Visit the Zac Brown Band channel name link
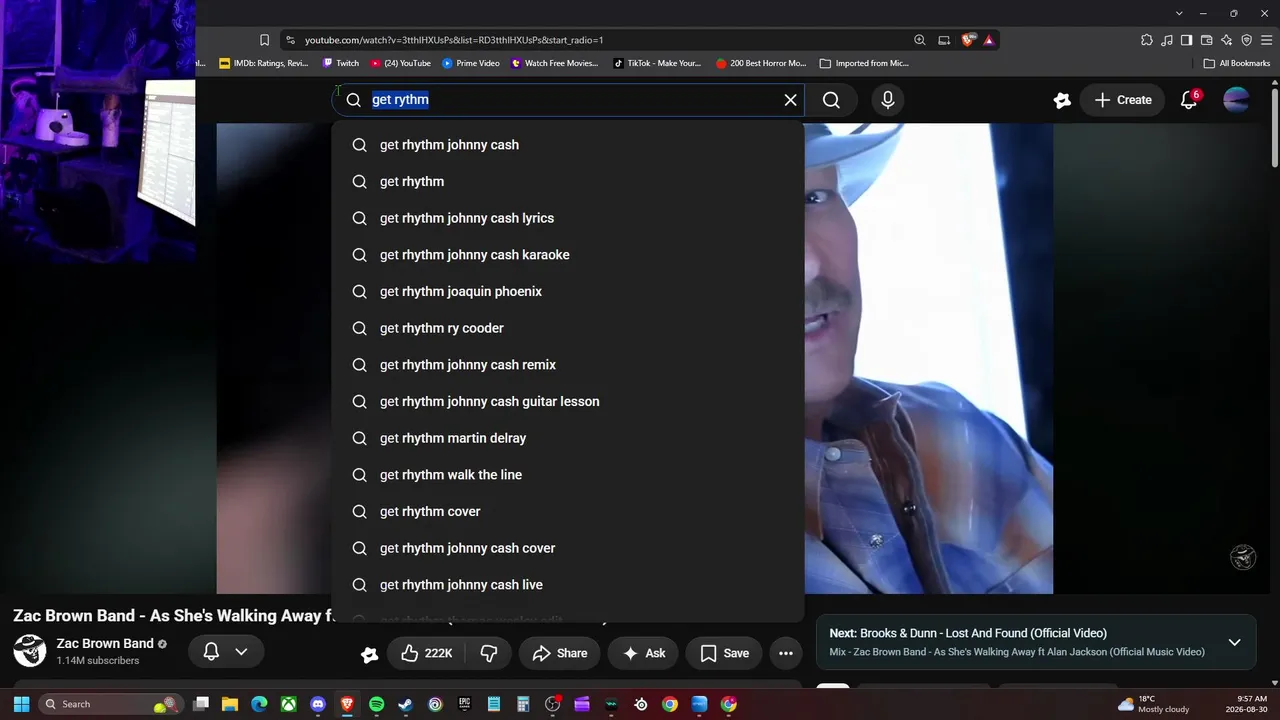 tap(105, 643)
